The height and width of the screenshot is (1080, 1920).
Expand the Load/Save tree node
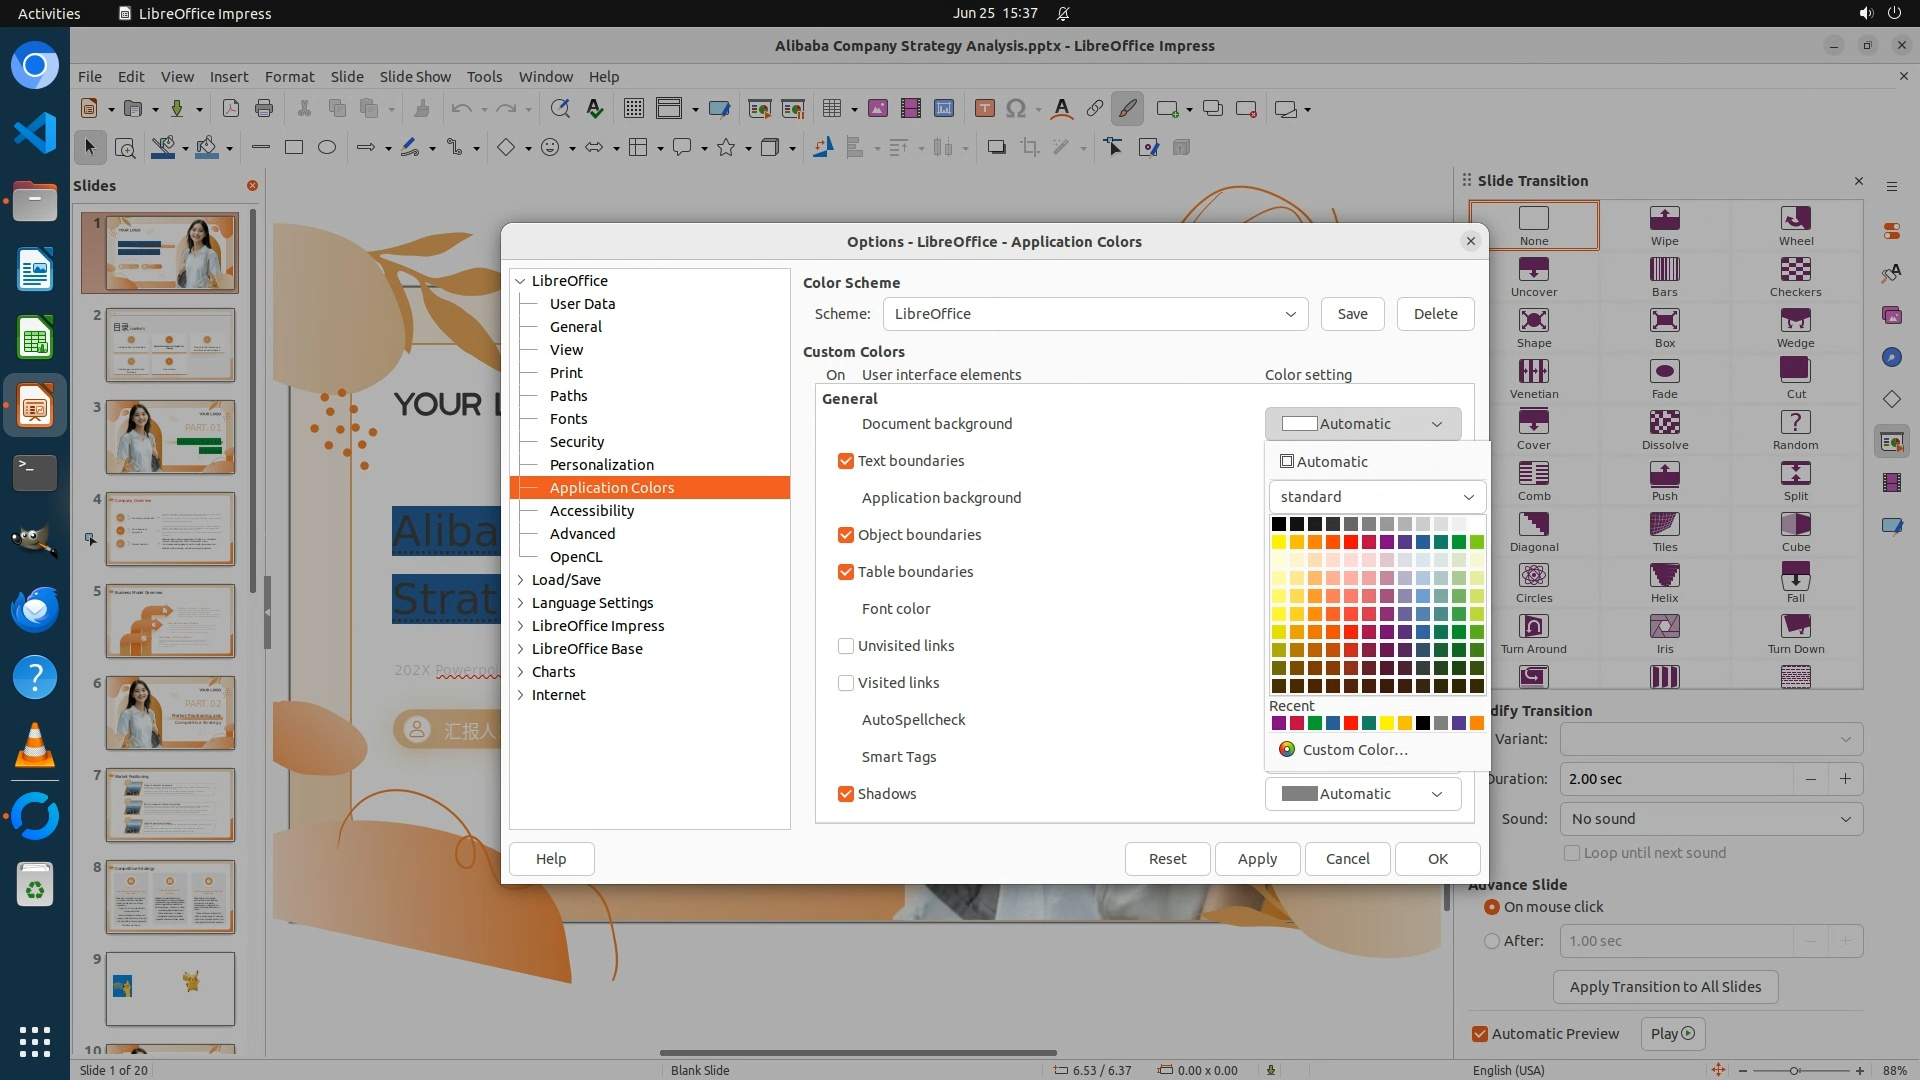click(521, 580)
